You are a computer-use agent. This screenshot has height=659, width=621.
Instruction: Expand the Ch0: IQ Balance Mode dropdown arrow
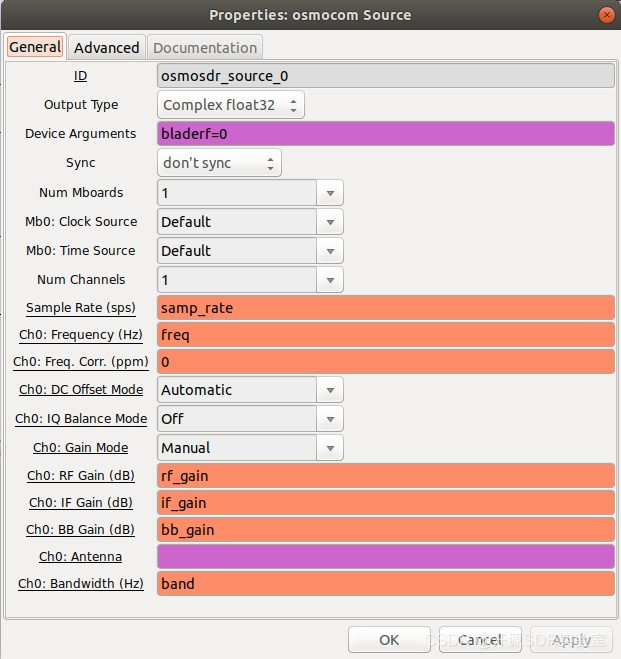click(330, 419)
